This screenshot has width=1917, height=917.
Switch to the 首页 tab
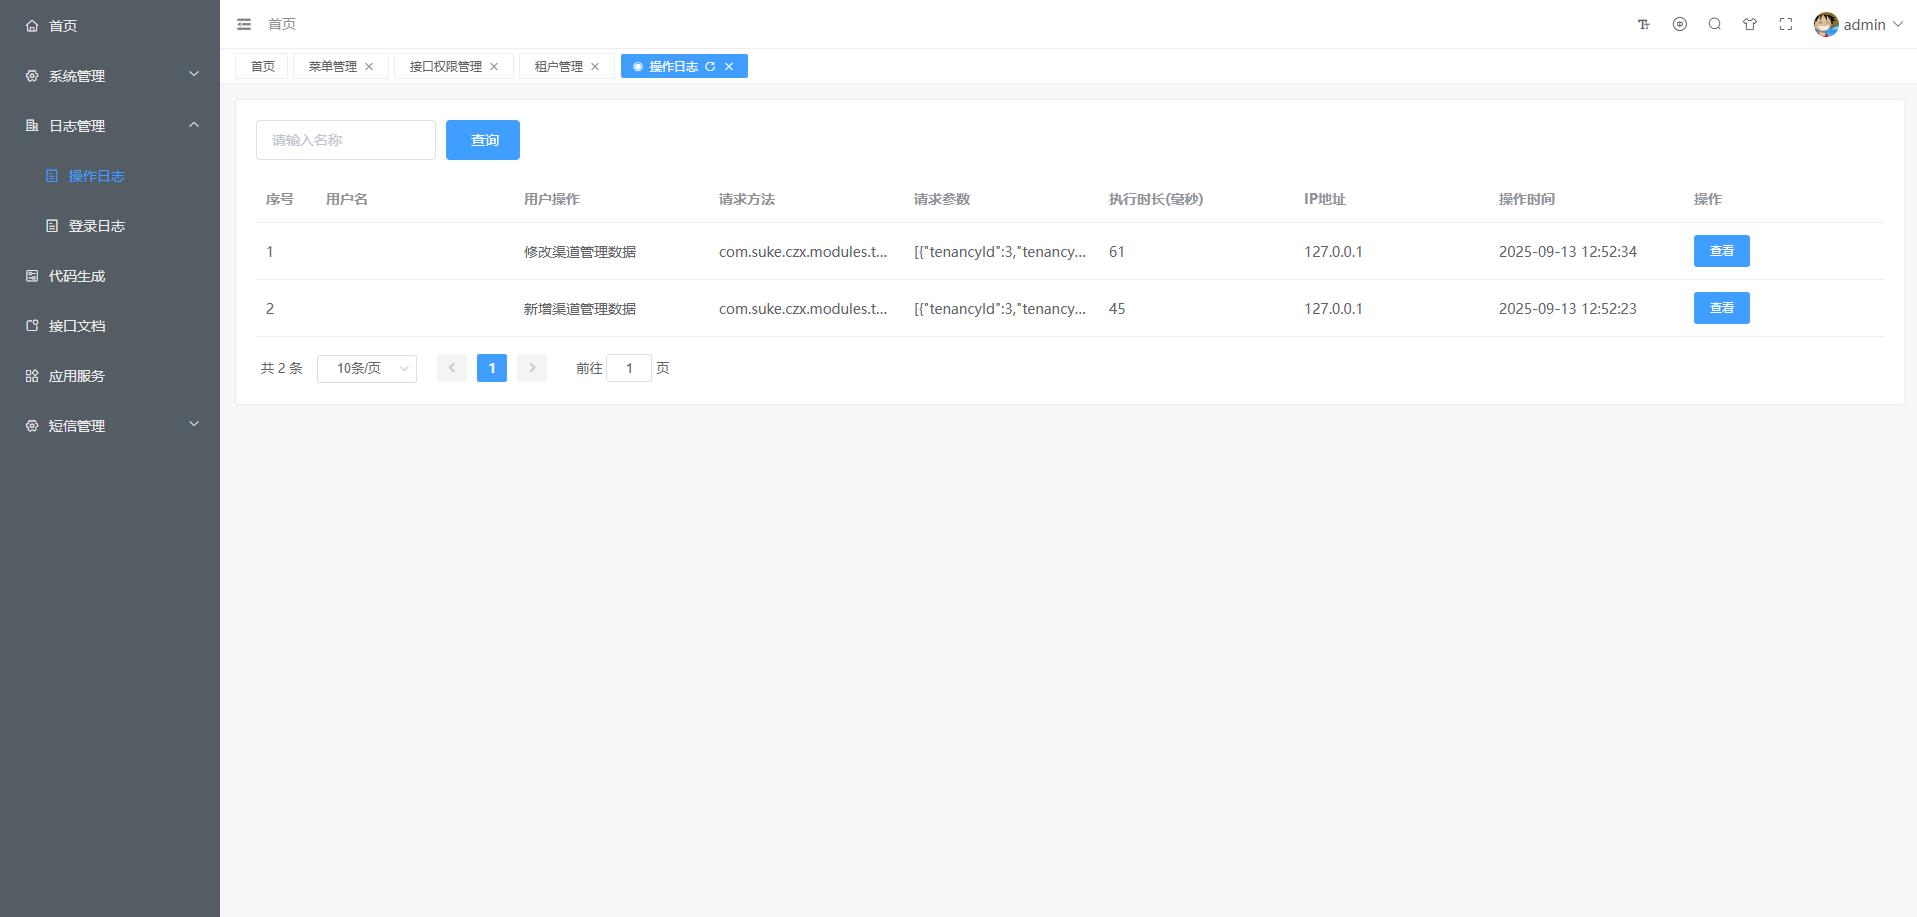pyautogui.click(x=262, y=67)
